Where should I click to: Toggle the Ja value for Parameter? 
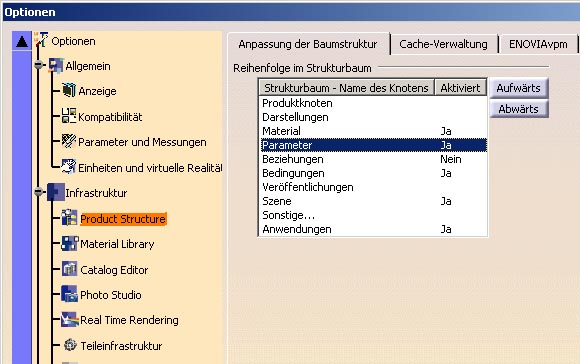tap(446, 145)
